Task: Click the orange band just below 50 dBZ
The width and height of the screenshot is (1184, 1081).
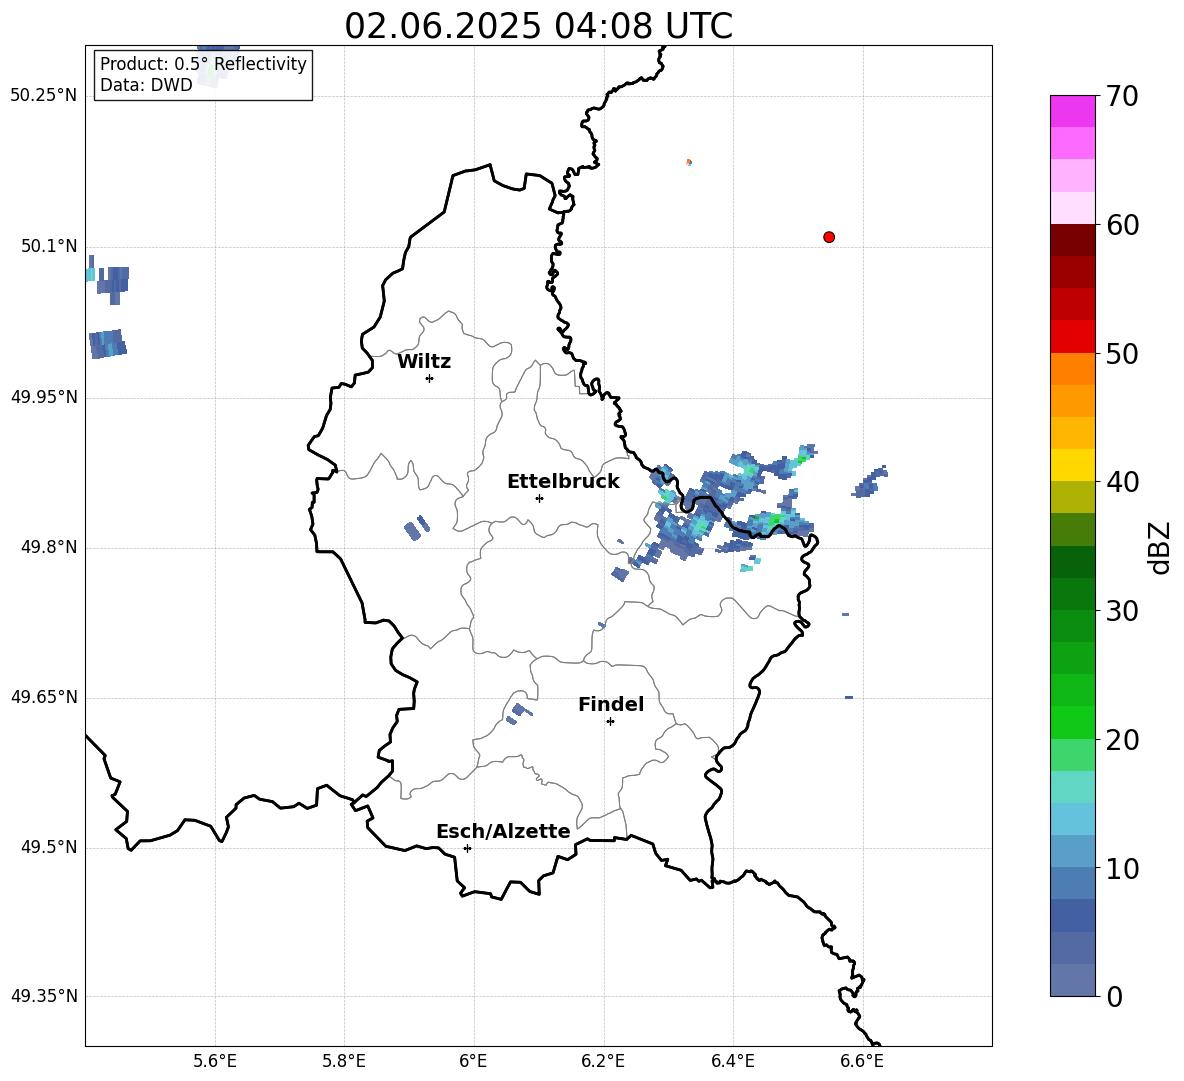Action: (x=1072, y=369)
